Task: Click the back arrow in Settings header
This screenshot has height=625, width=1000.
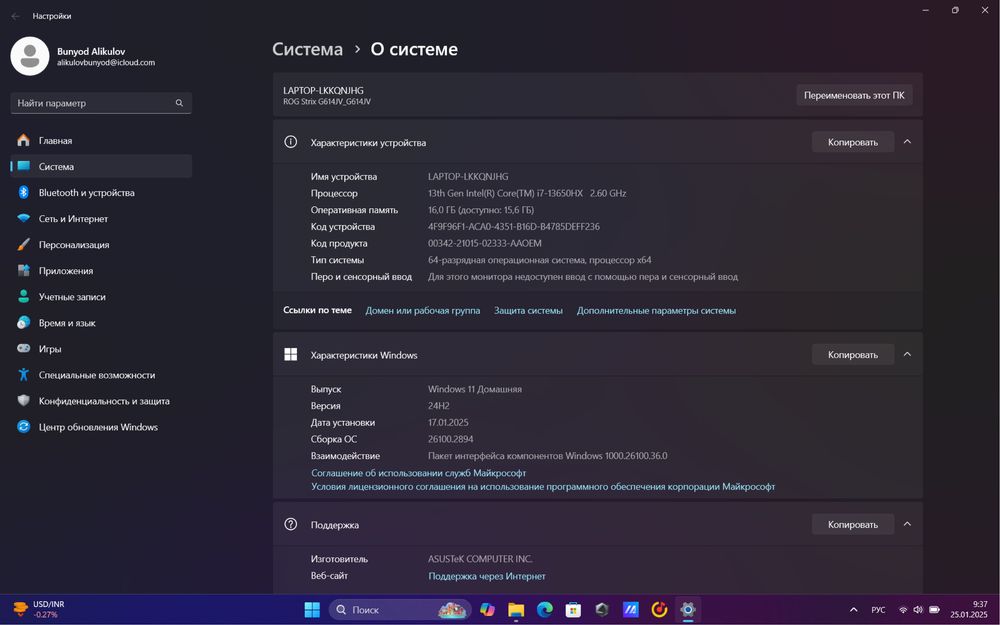Action: pyautogui.click(x=15, y=16)
